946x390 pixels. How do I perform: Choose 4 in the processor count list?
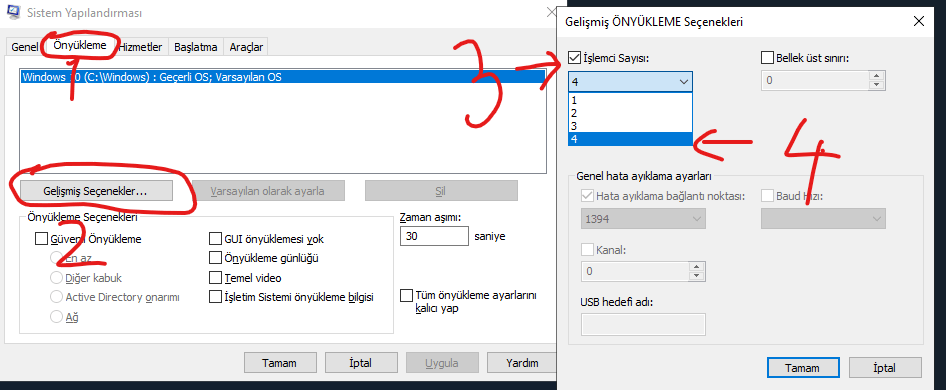tap(630, 139)
